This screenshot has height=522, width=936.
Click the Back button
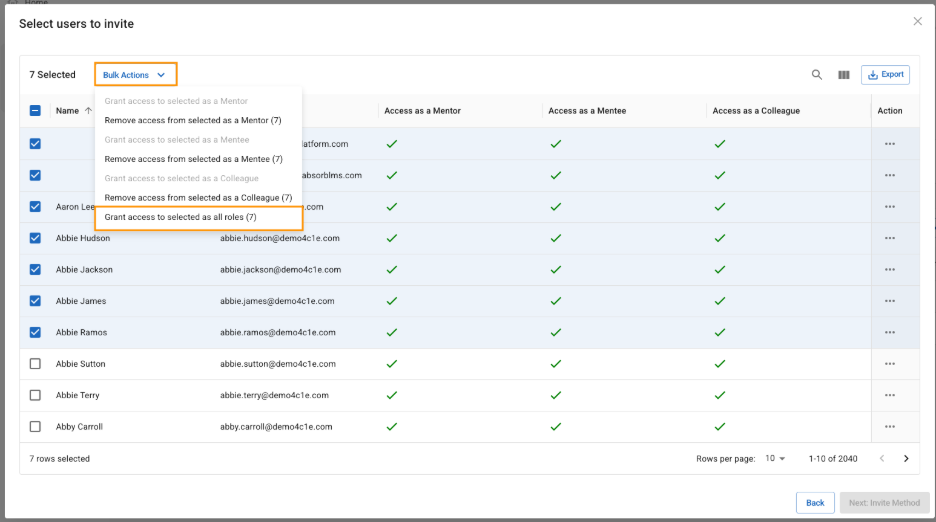tap(815, 503)
